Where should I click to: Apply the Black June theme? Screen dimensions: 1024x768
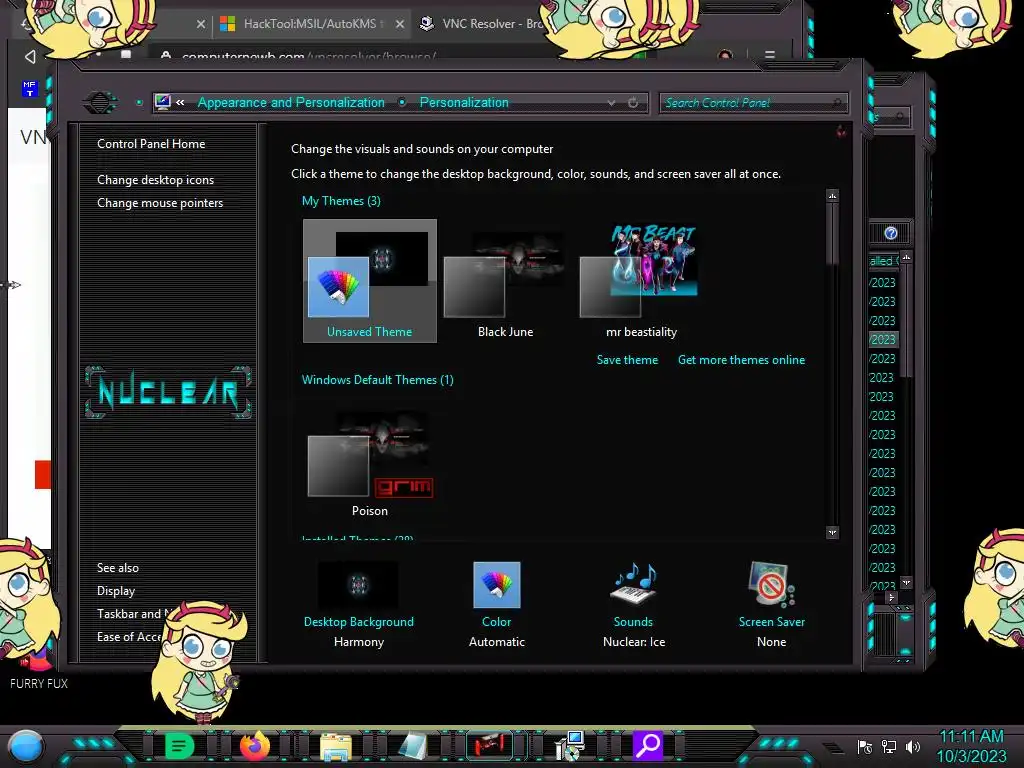point(505,280)
